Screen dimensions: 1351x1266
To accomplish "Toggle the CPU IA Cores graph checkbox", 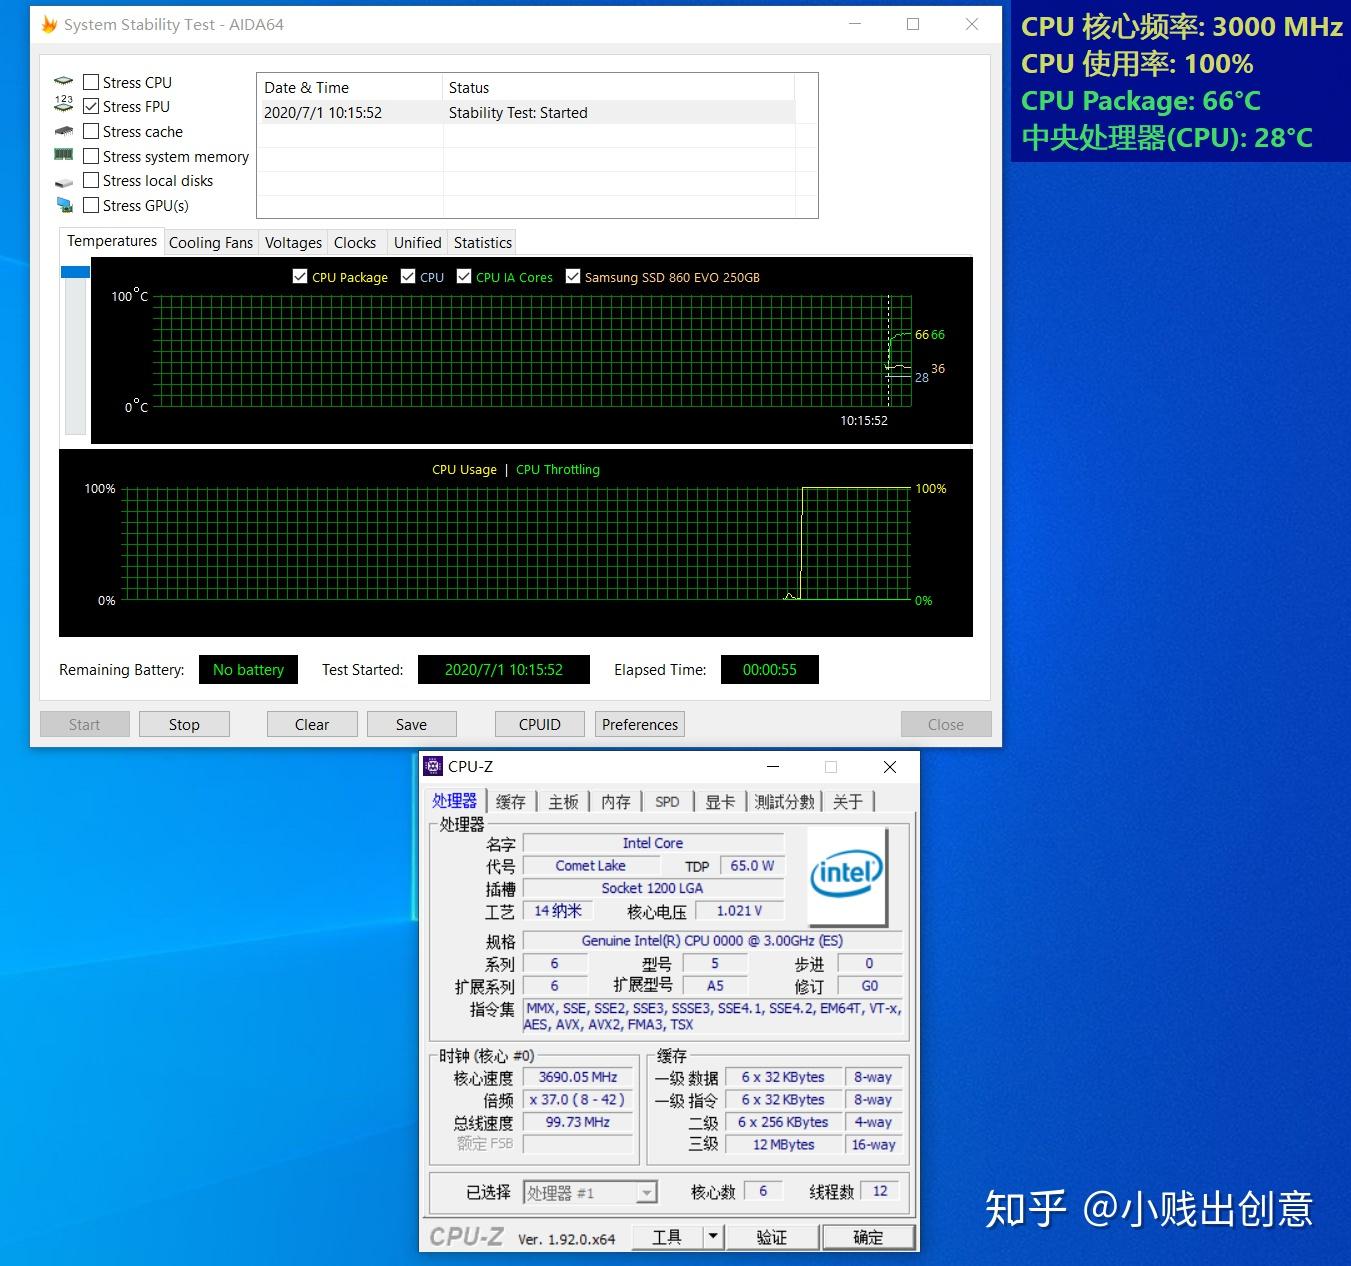I will pos(464,277).
